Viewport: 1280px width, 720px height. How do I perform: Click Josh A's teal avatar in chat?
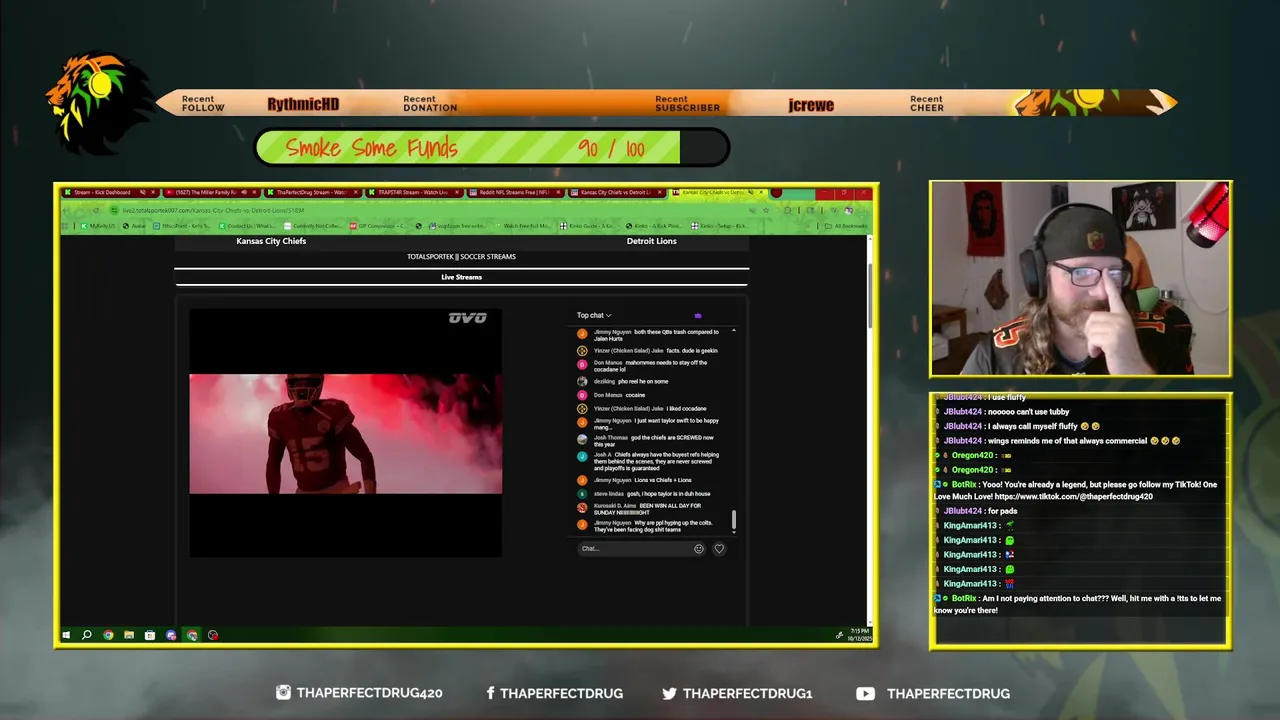(582, 457)
